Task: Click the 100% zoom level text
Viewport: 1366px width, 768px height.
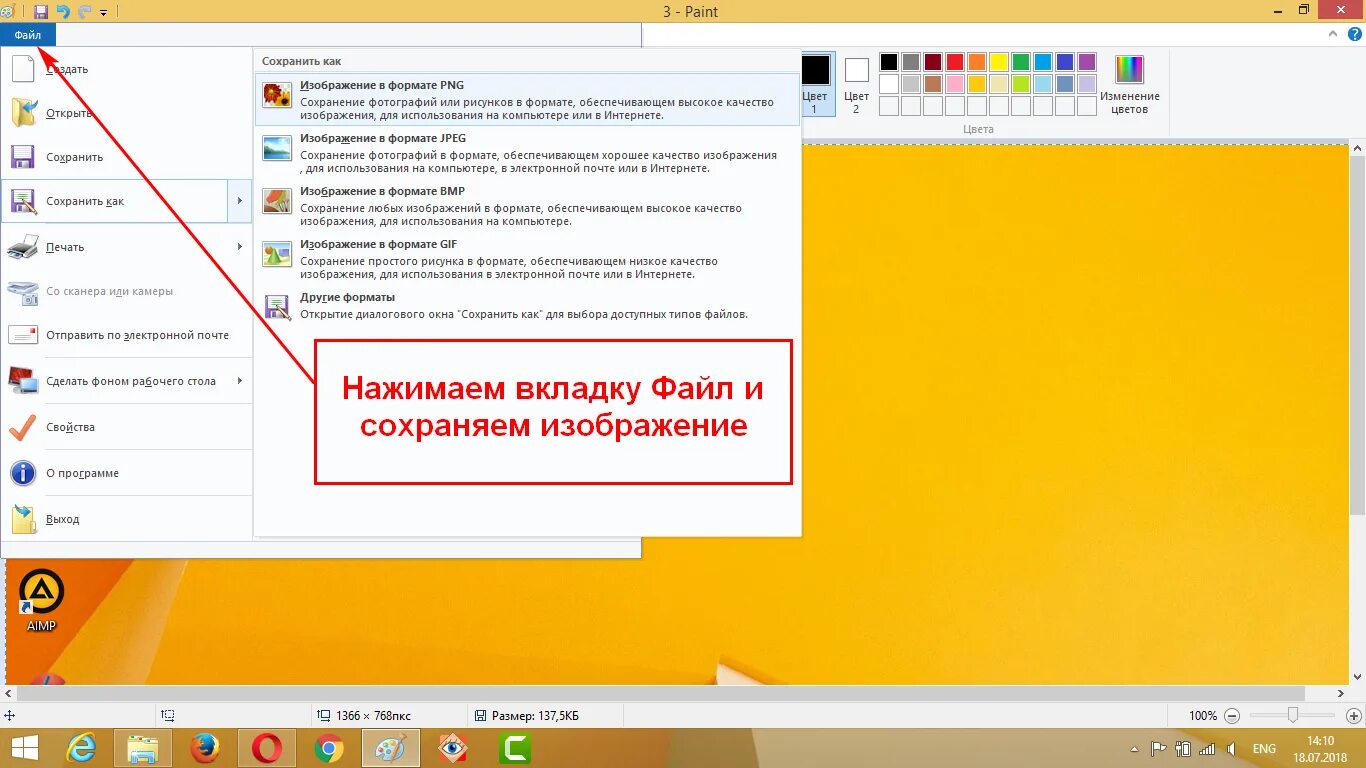Action: click(x=1203, y=716)
